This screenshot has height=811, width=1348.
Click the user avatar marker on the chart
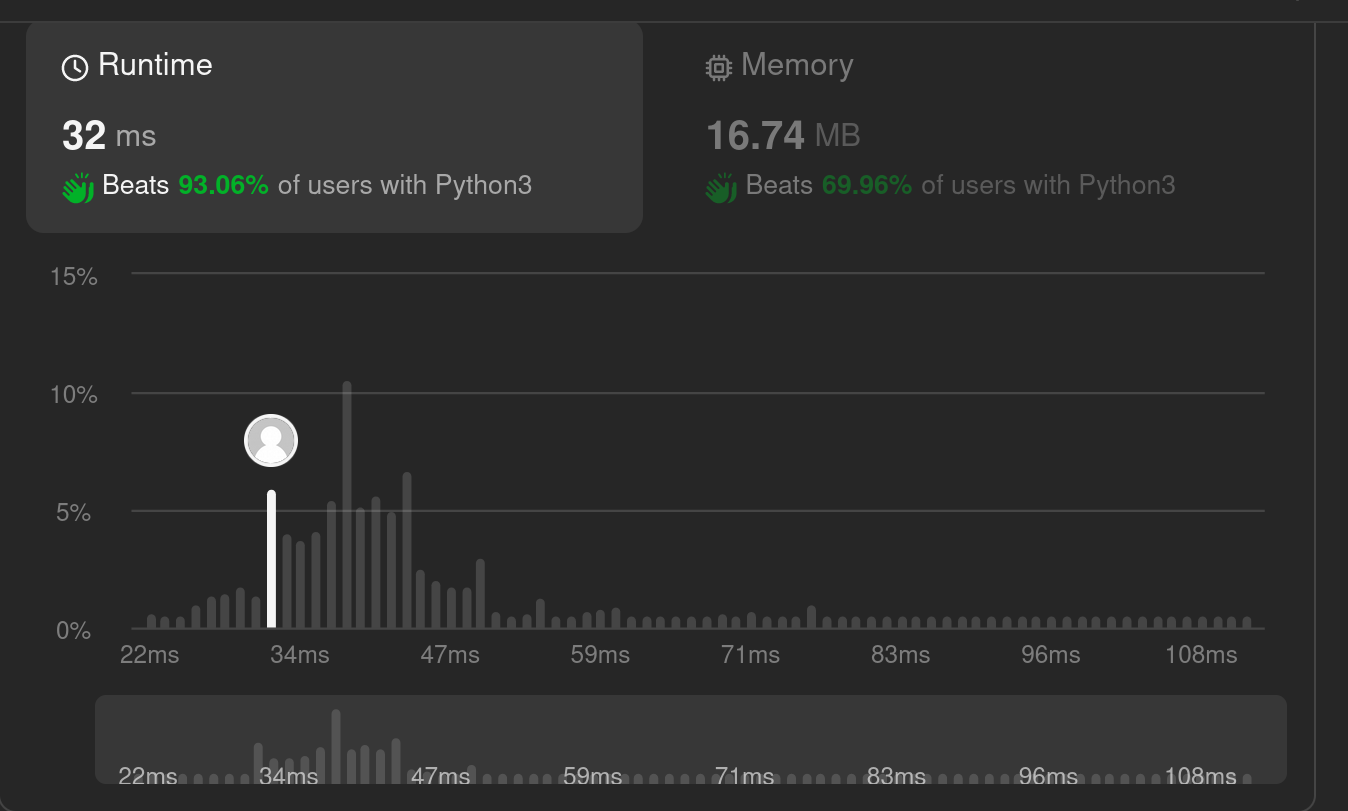click(271, 440)
